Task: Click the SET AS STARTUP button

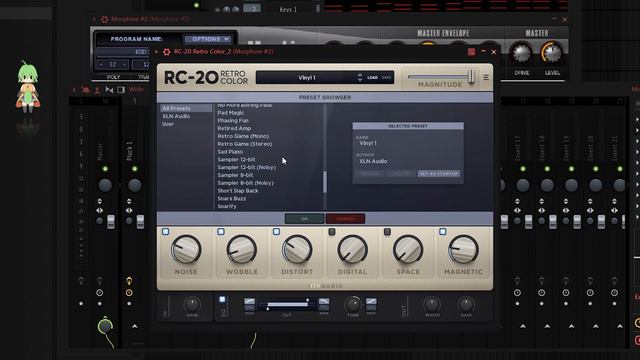Action: click(439, 174)
